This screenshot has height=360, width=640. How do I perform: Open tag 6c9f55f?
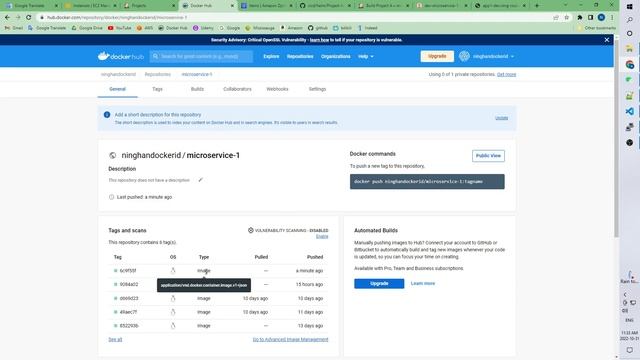[x=128, y=271]
